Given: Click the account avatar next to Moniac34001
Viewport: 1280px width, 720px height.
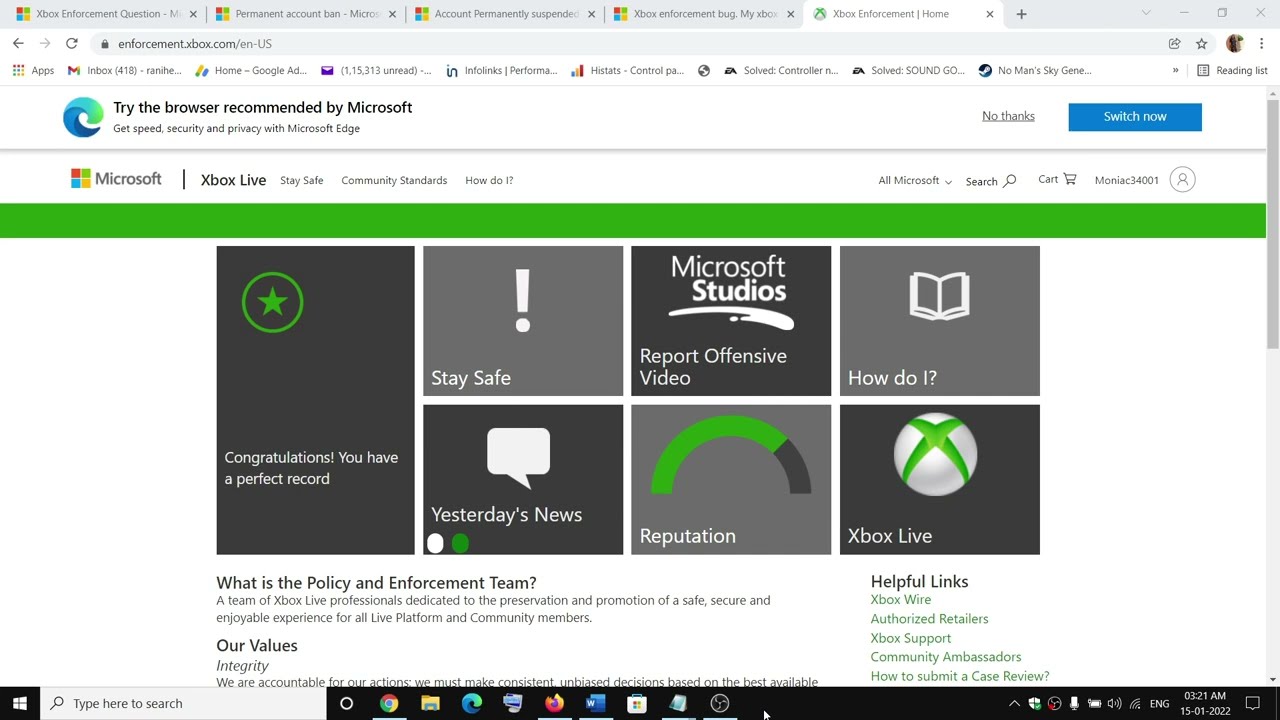Looking at the screenshot, I should pos(1182,180).
